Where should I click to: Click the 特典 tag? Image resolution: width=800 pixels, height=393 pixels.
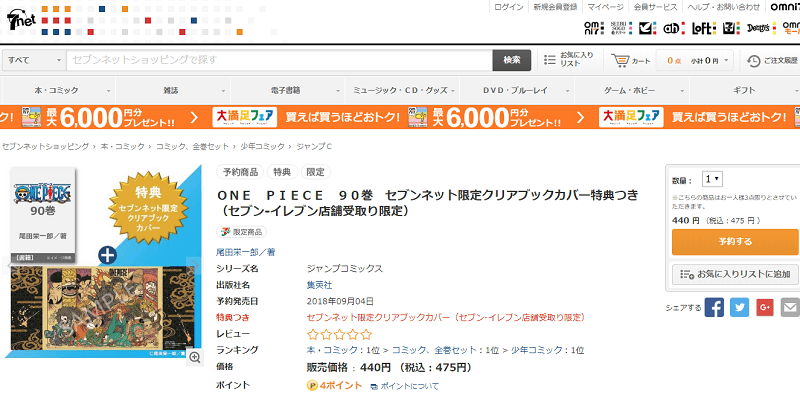coord(282,172)
